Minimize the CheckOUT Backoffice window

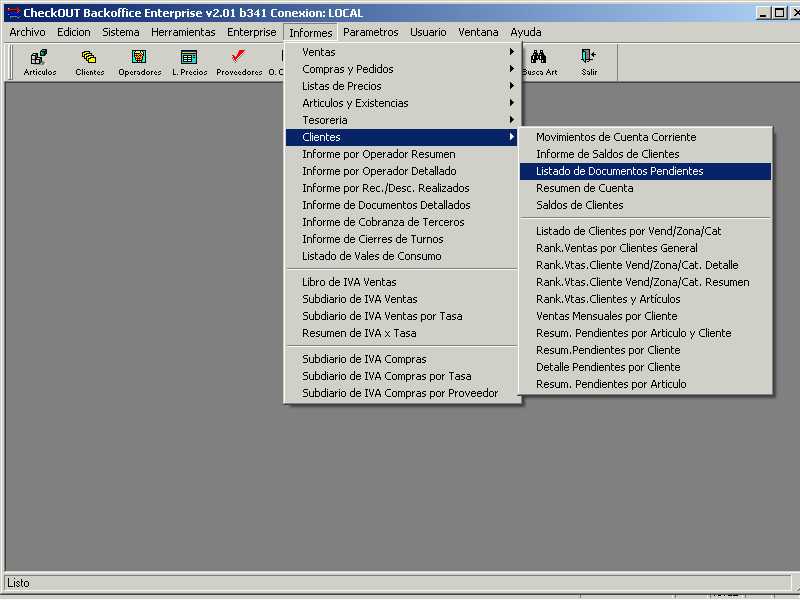tap(763, 13)
